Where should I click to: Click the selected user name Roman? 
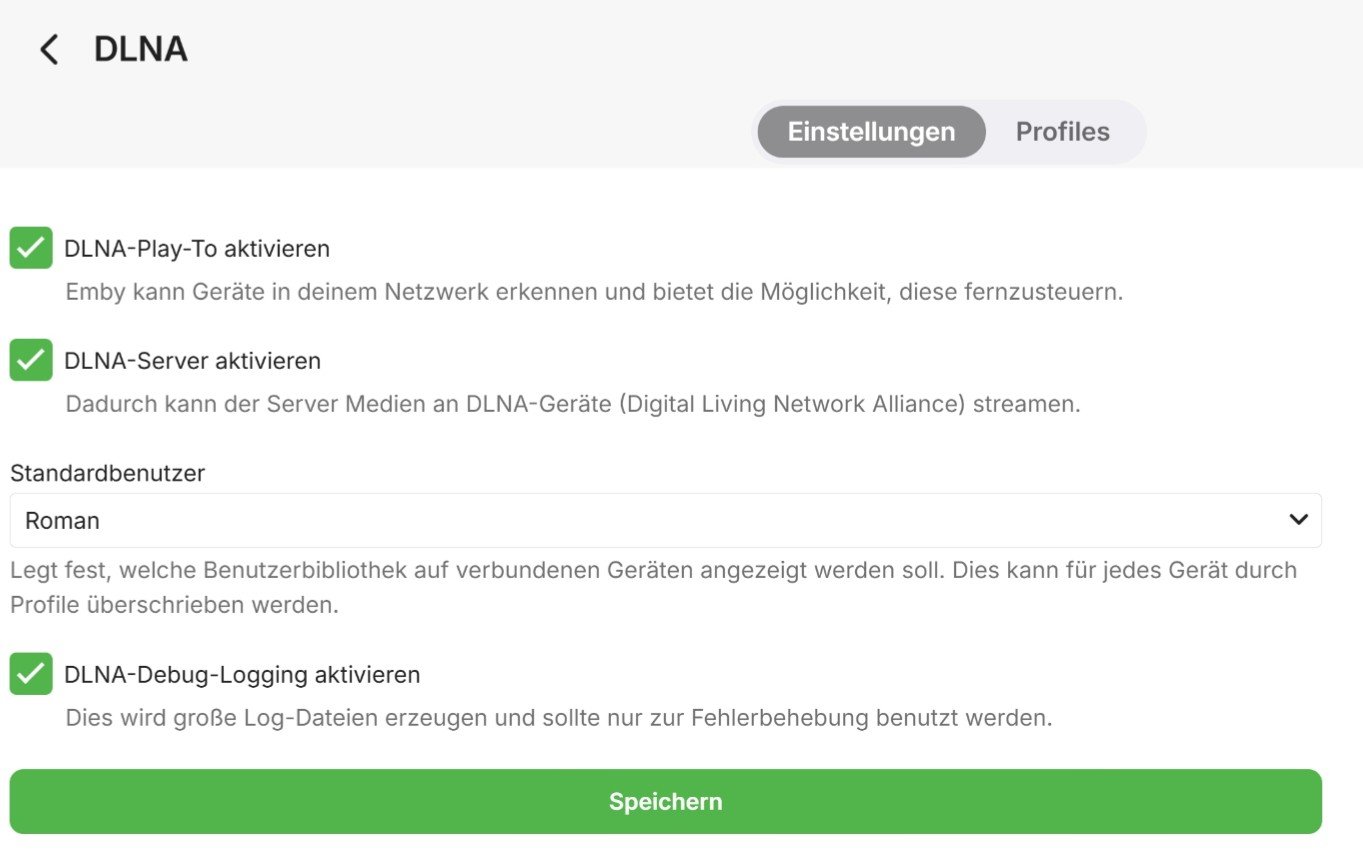63,521
